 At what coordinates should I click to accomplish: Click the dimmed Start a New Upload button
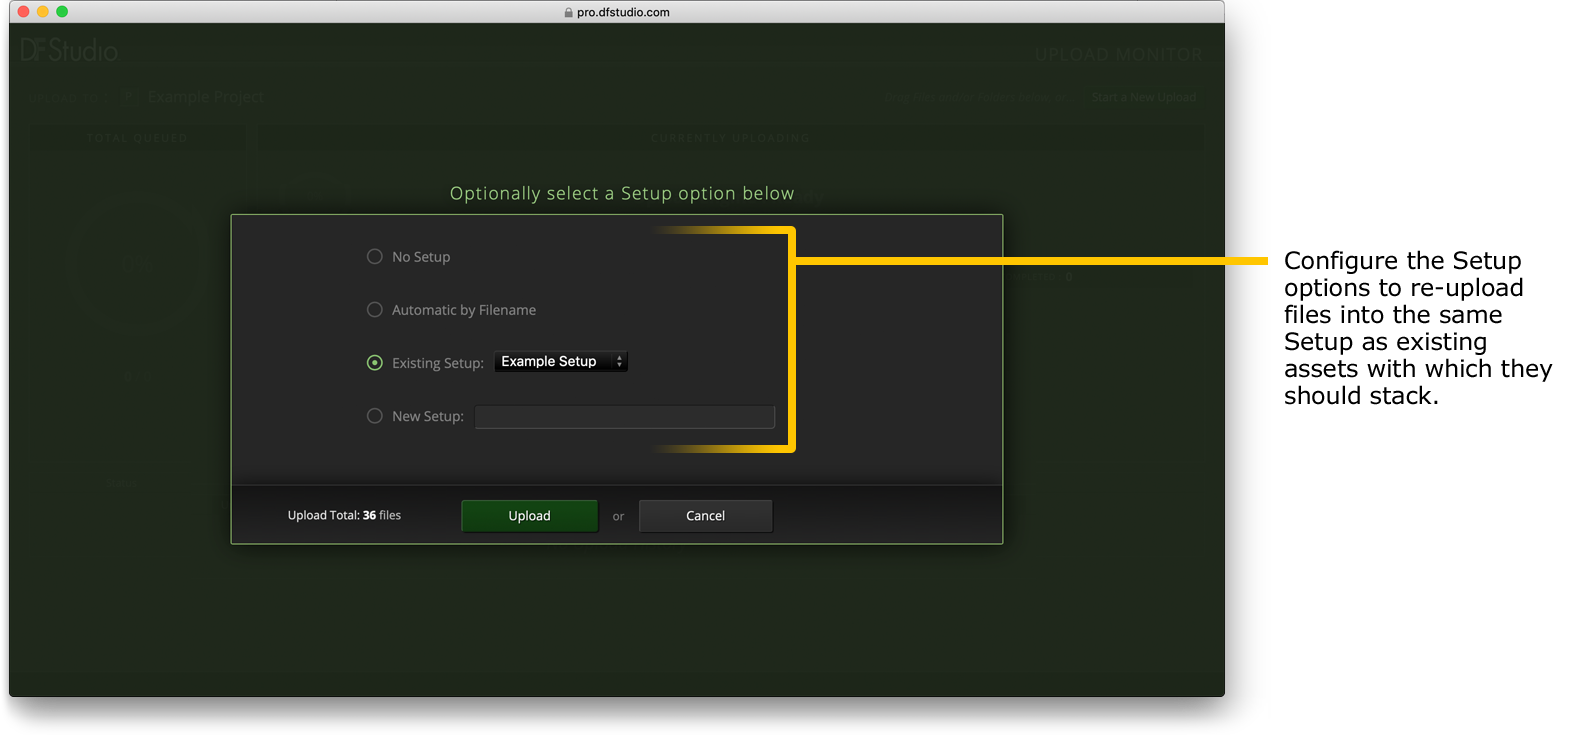click(x=1143, y=97)
